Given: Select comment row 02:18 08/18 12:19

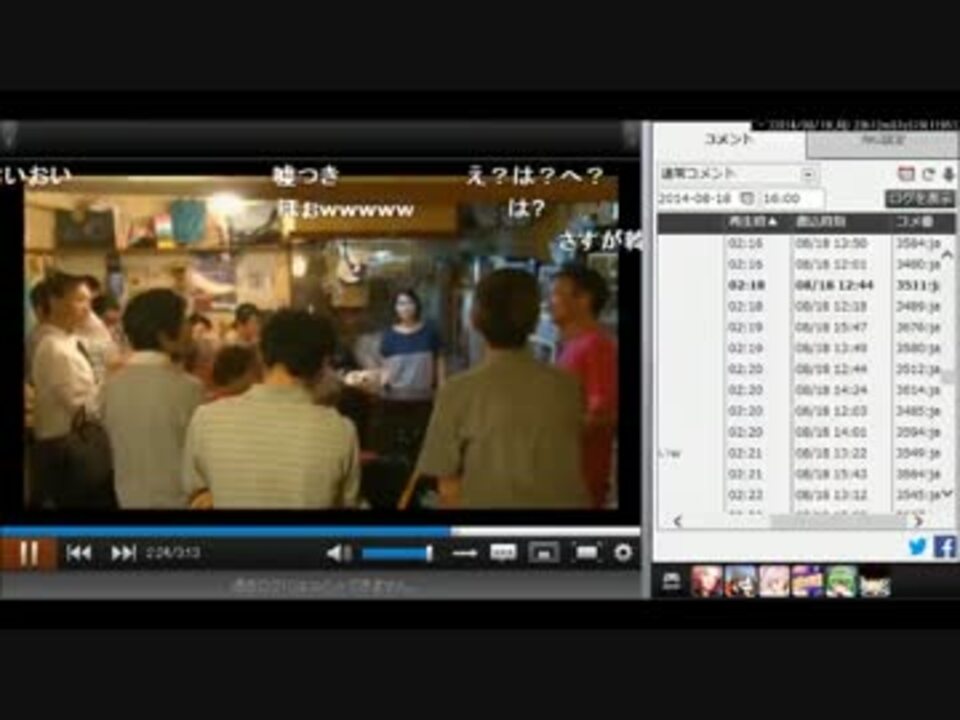Looking at the screenshot, I should coord(799,306).
